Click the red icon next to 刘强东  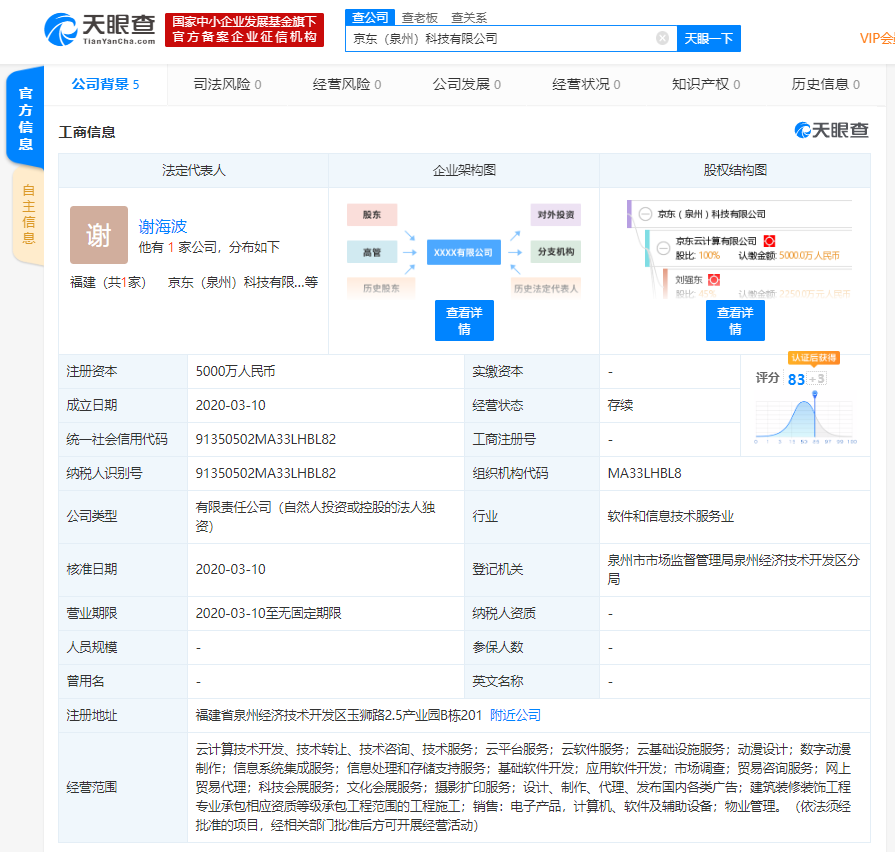pos(714,280)
